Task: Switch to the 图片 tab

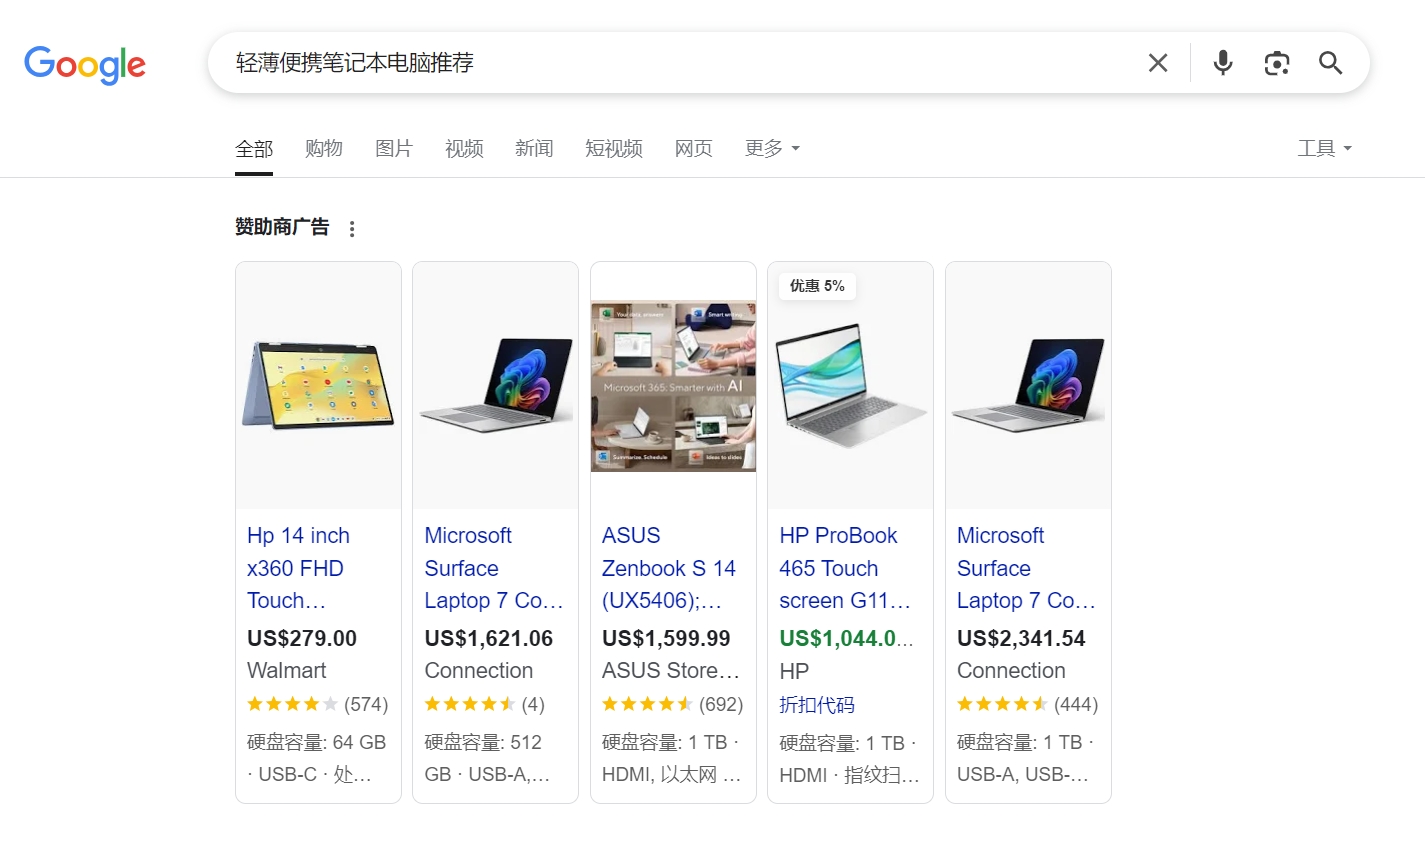Action: tap(394, 149)
